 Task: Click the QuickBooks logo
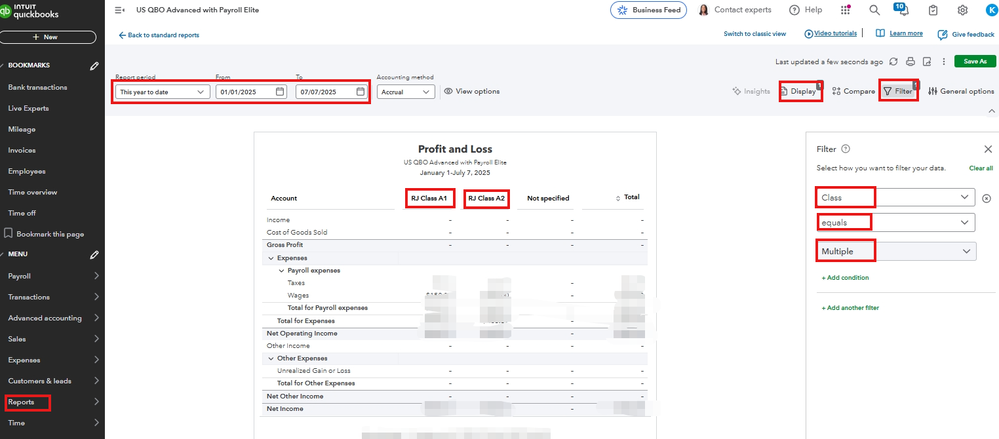29,11
